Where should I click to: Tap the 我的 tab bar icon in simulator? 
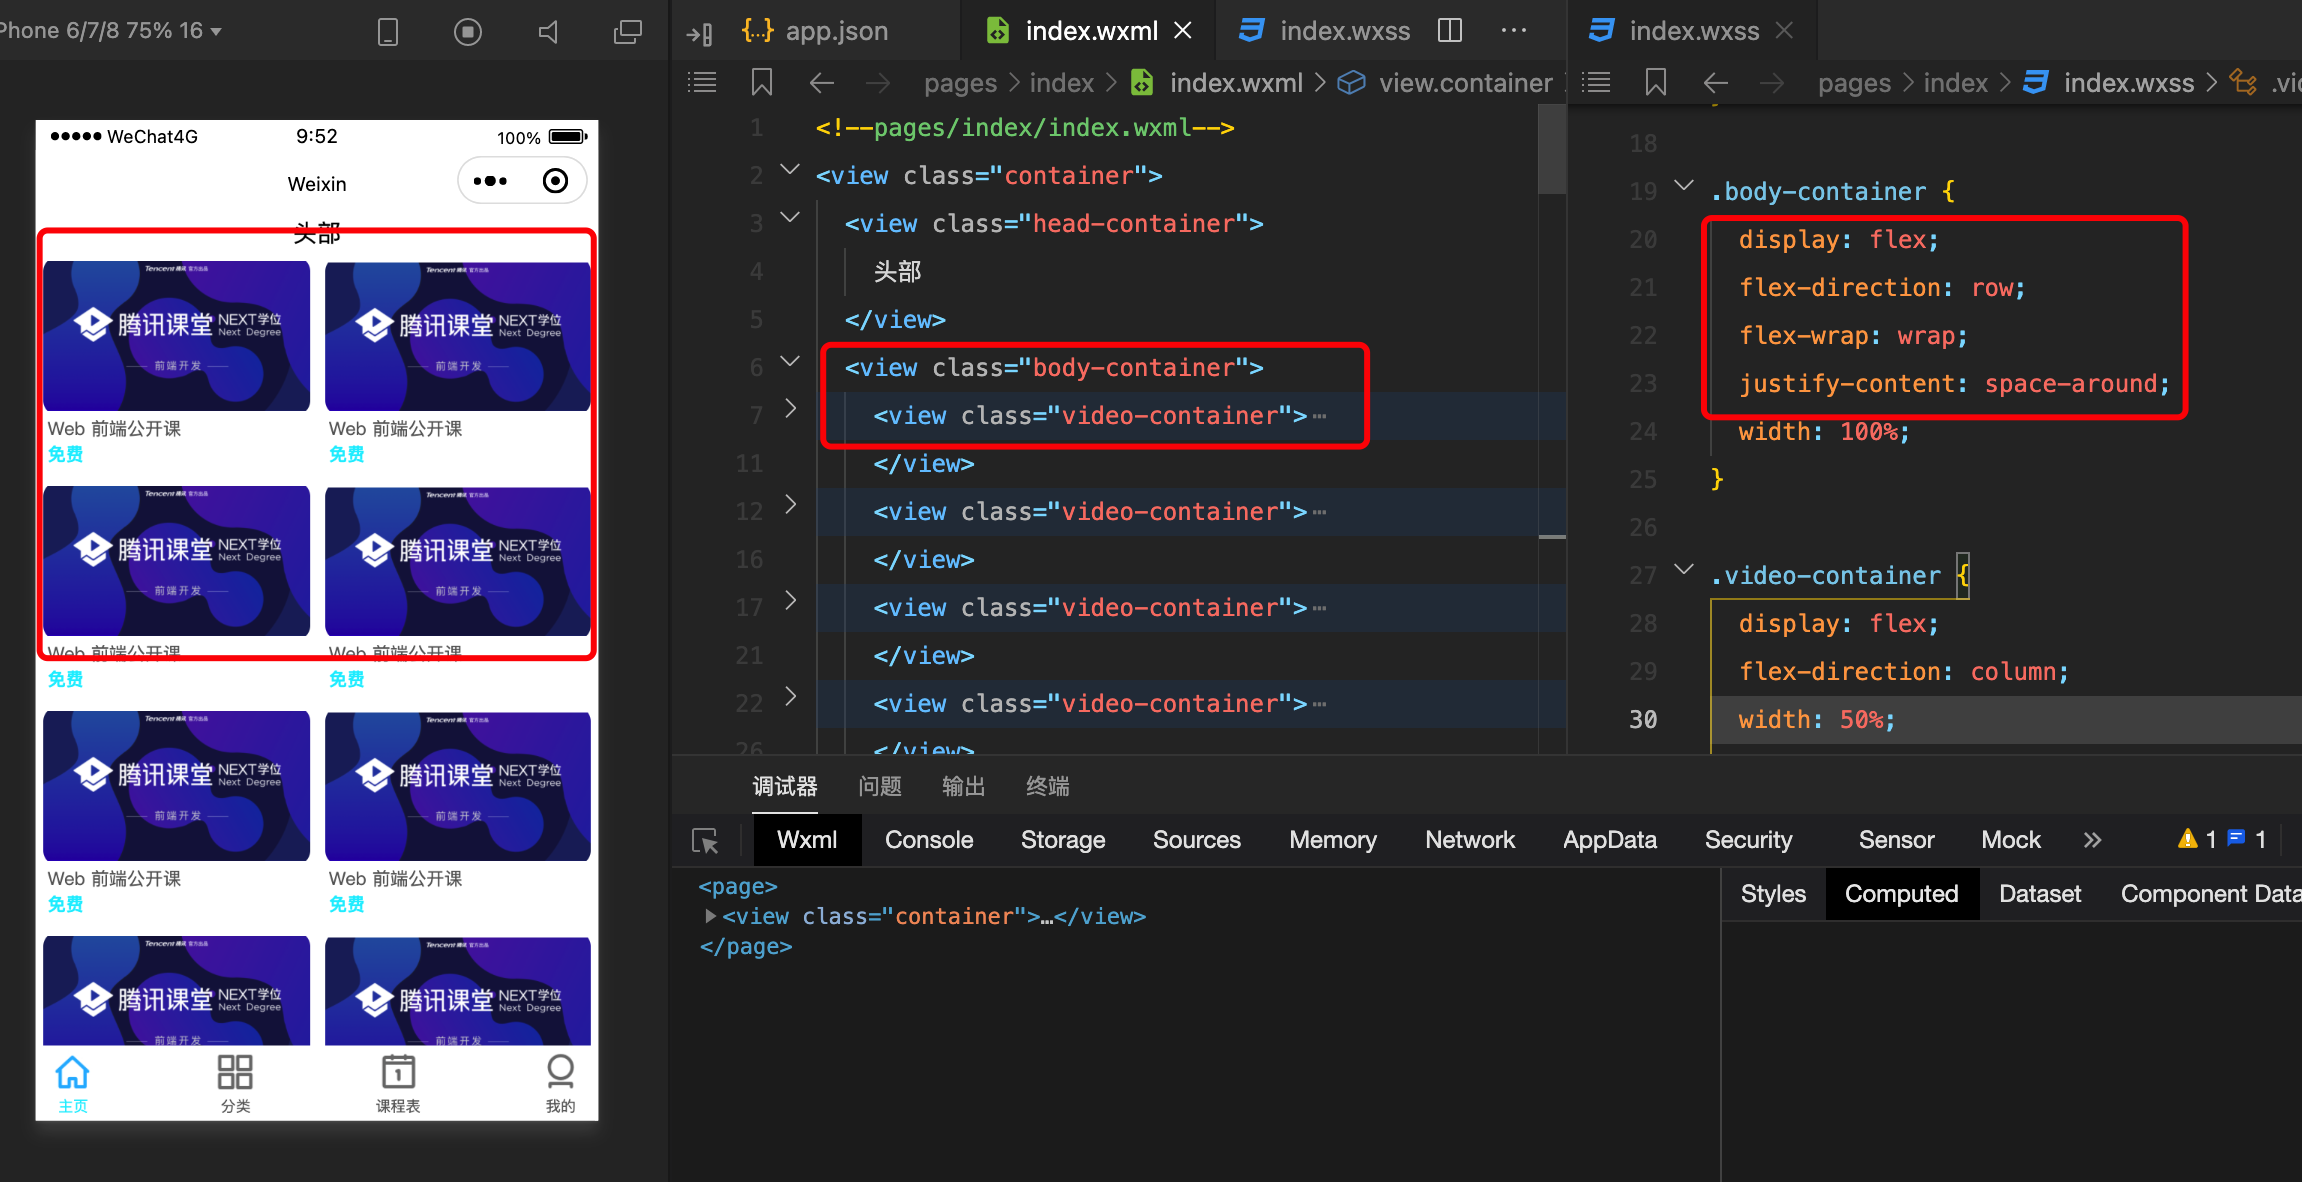point(560,1084)
